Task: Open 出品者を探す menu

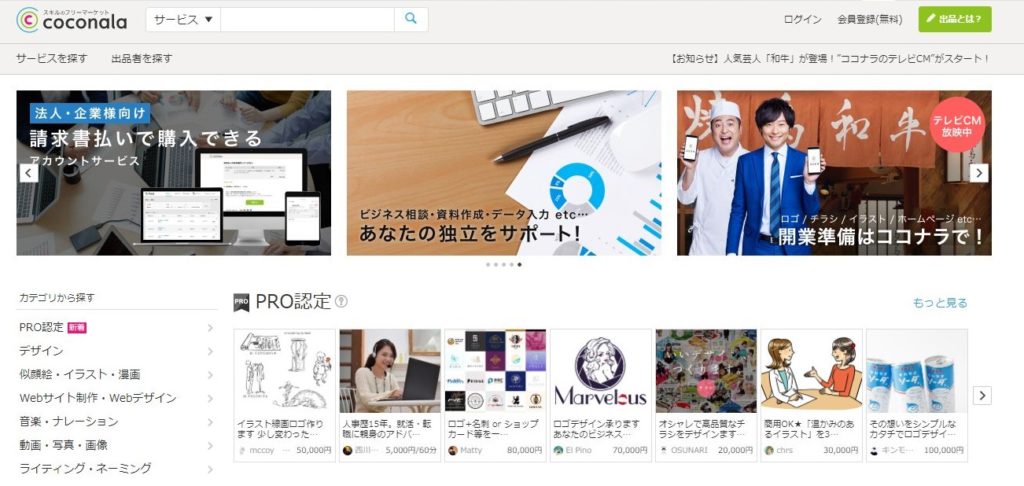Action: click(x=141, y=59)
